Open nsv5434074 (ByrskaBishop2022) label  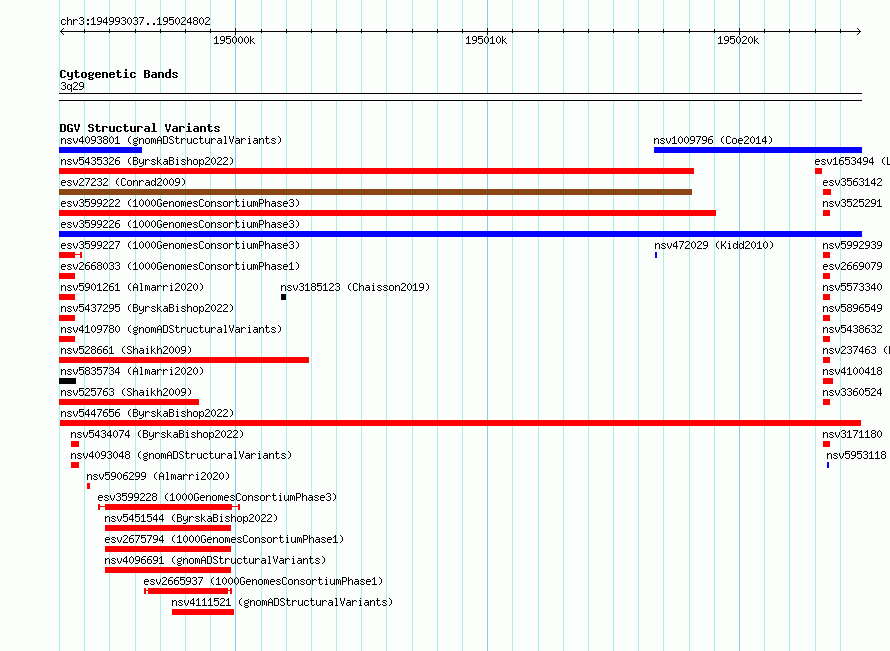point(157,434)
